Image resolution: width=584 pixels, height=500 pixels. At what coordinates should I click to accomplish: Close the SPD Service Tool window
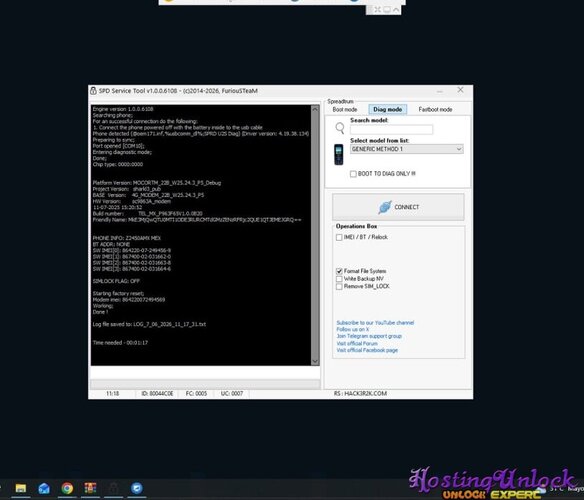tap(460, 90)
